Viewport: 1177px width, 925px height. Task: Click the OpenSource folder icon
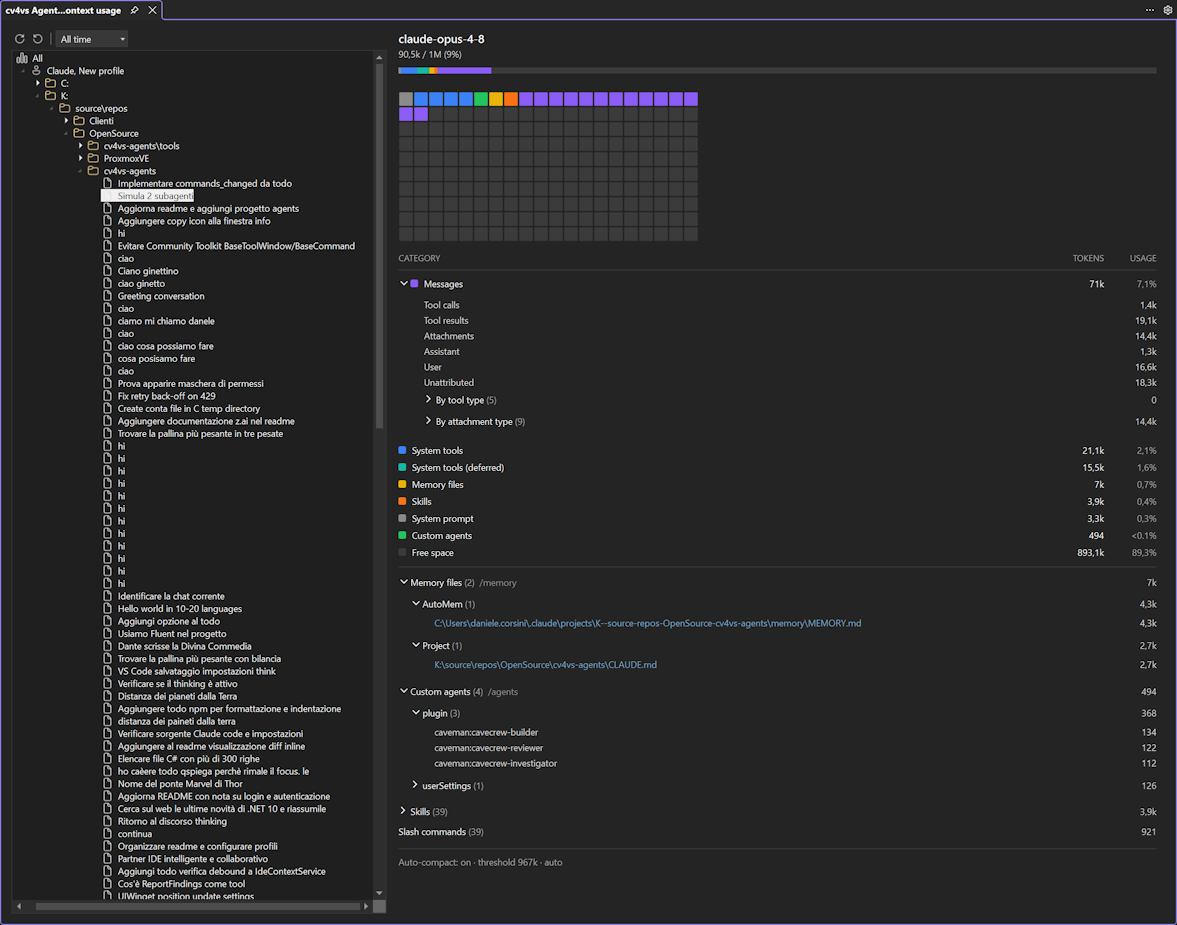coord(79,133)
